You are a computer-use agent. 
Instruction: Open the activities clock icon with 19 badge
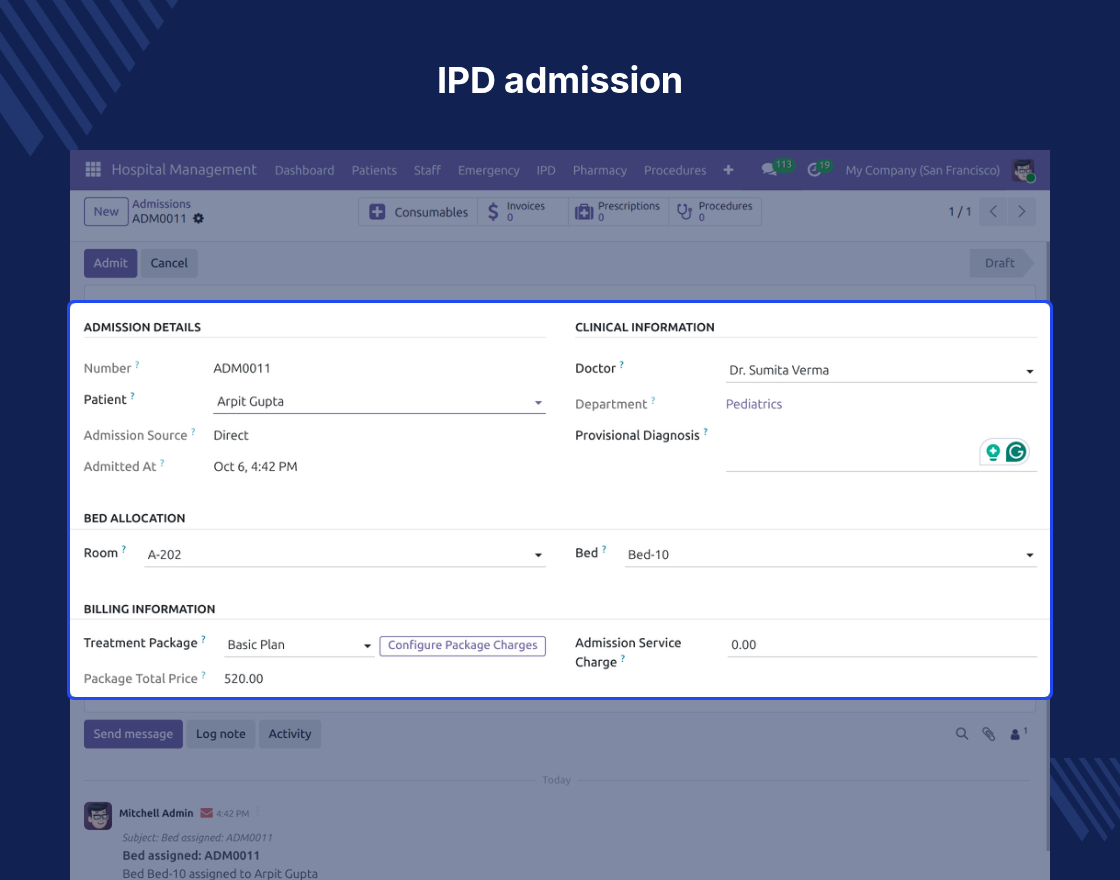(814, 170)
